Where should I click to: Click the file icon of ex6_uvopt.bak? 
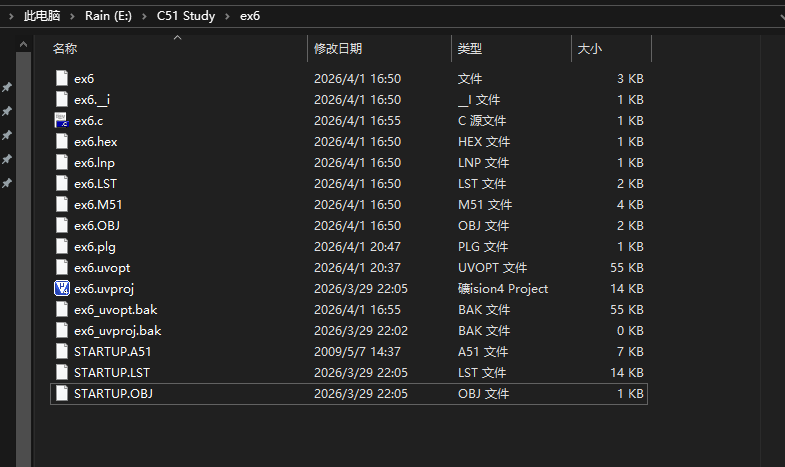click(62, 309)
